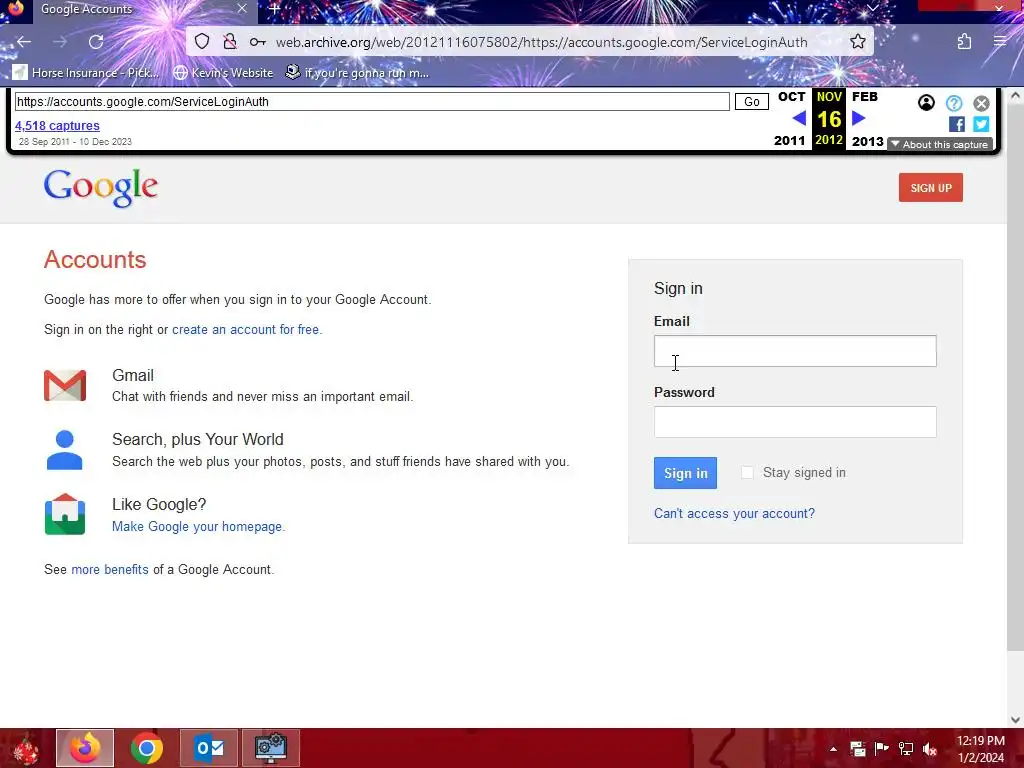This screenshot has width=1024, height=768.
Task: Select OCT in Wayback timeline
Action: [x=792, y=97]
